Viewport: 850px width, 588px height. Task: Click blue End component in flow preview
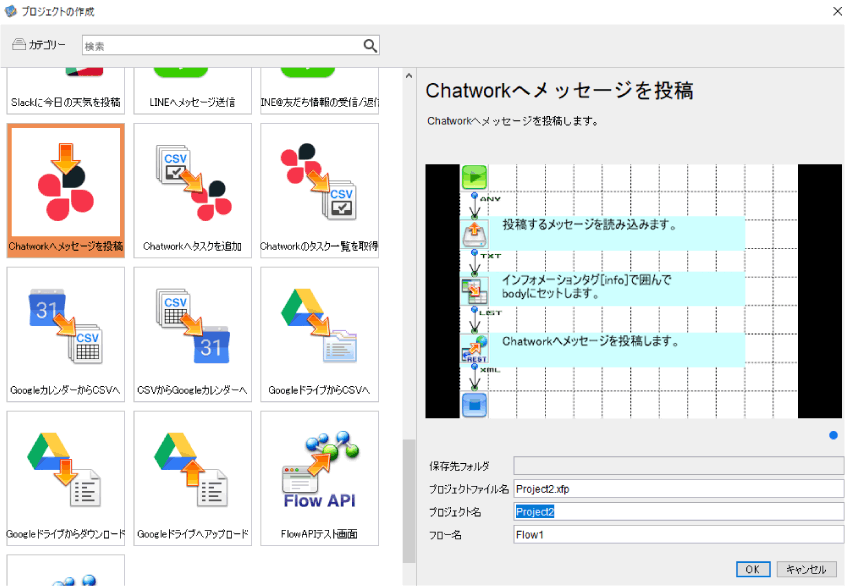click(x=474, y=405)
